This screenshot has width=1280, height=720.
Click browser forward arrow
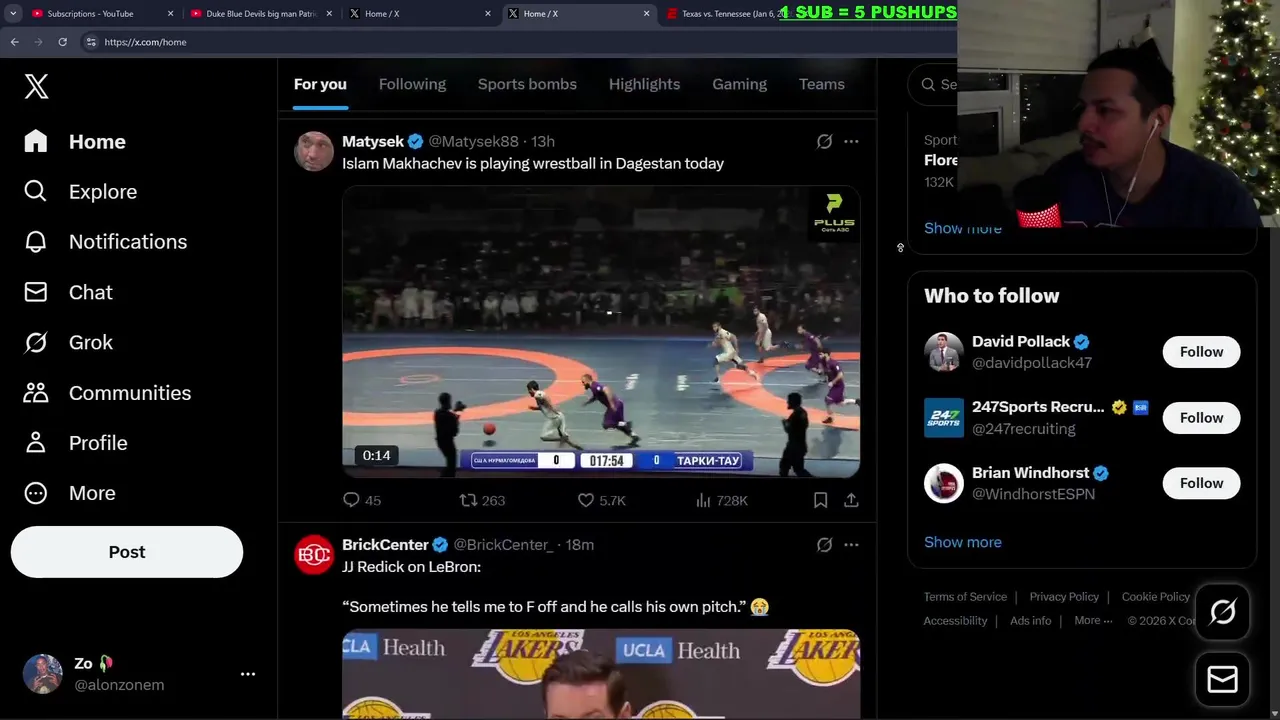(38, 42)
